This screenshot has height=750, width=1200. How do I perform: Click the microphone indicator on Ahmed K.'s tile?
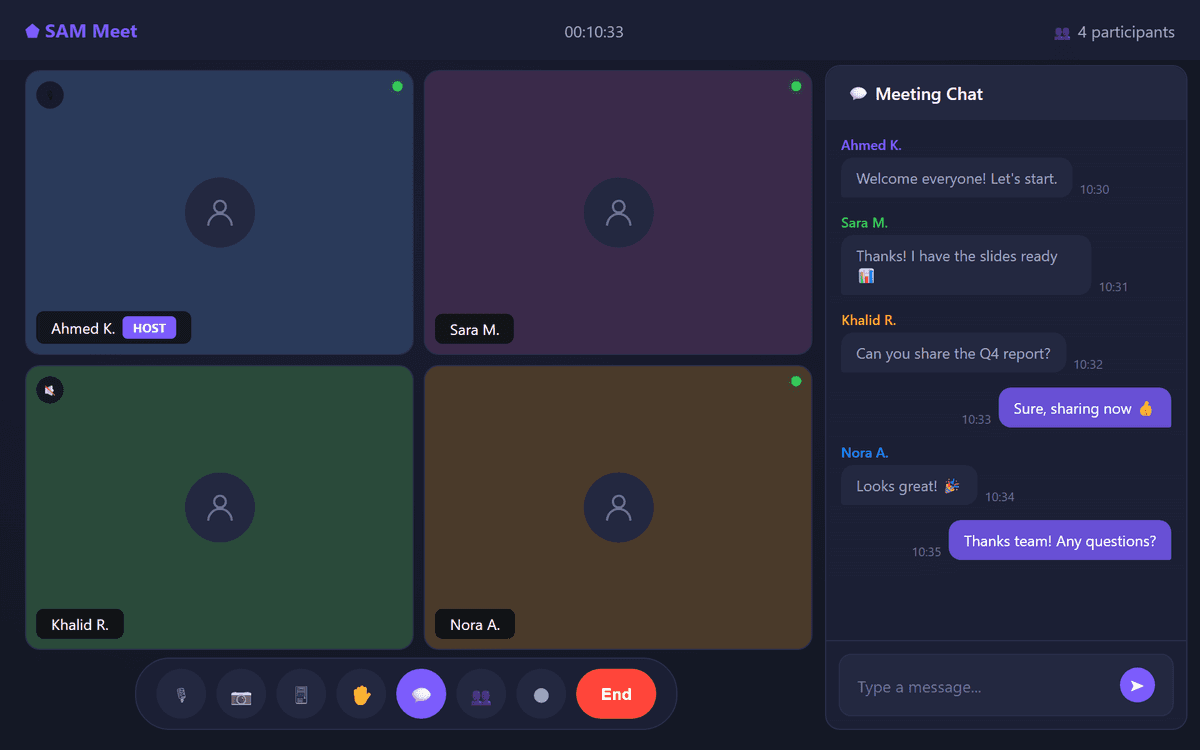click(x=50, y=95)
